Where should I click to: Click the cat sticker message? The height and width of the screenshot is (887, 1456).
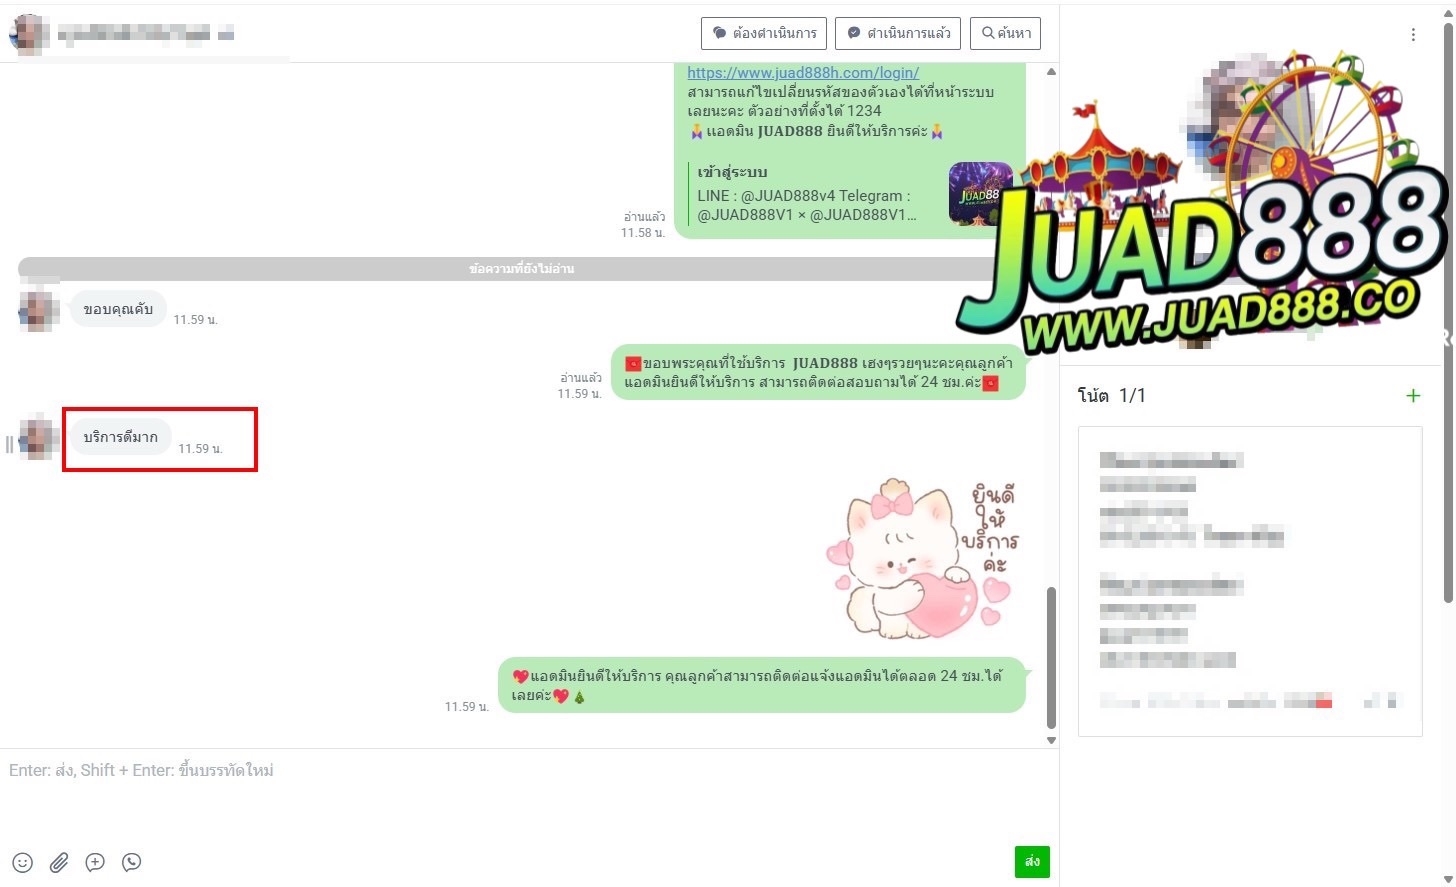coord(920,562)
